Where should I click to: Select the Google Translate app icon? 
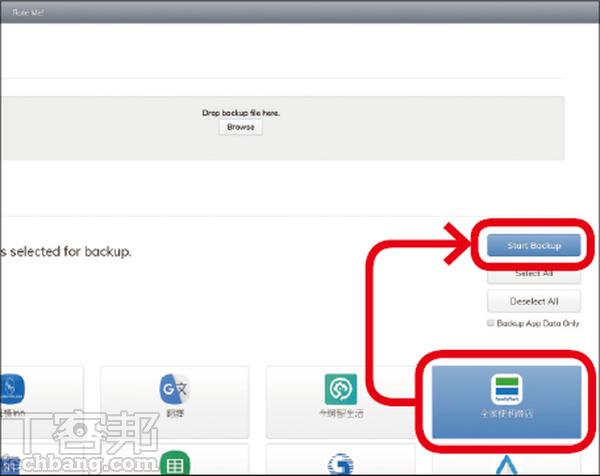coord(175,389)
